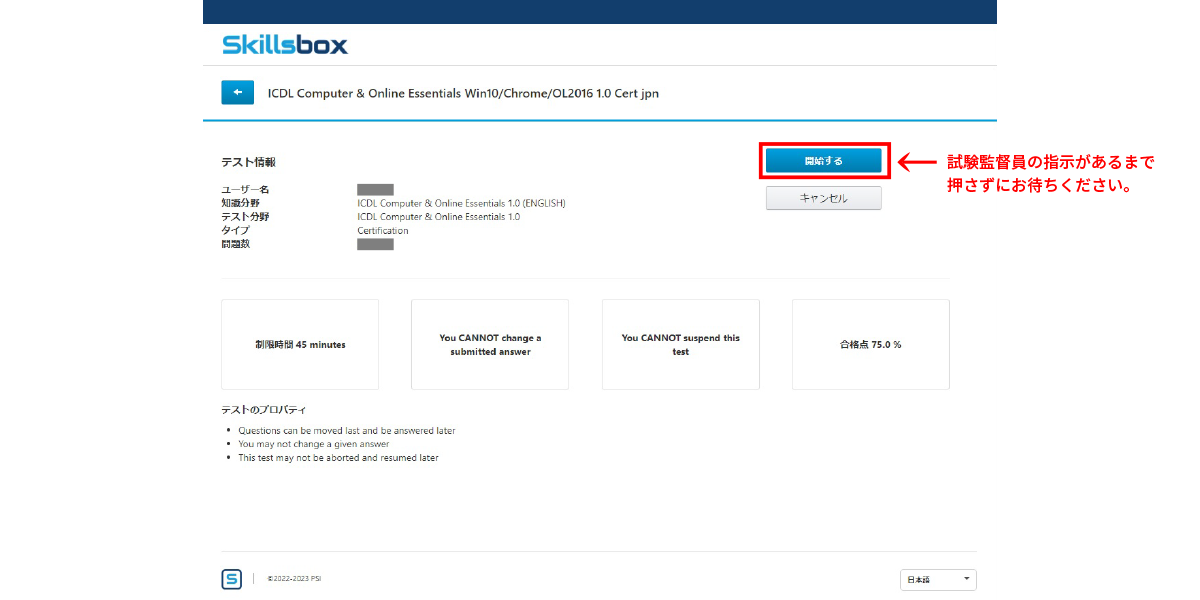1200x600 pixels.
Task: Click the 問題数 label
Action: pos(235,244)
